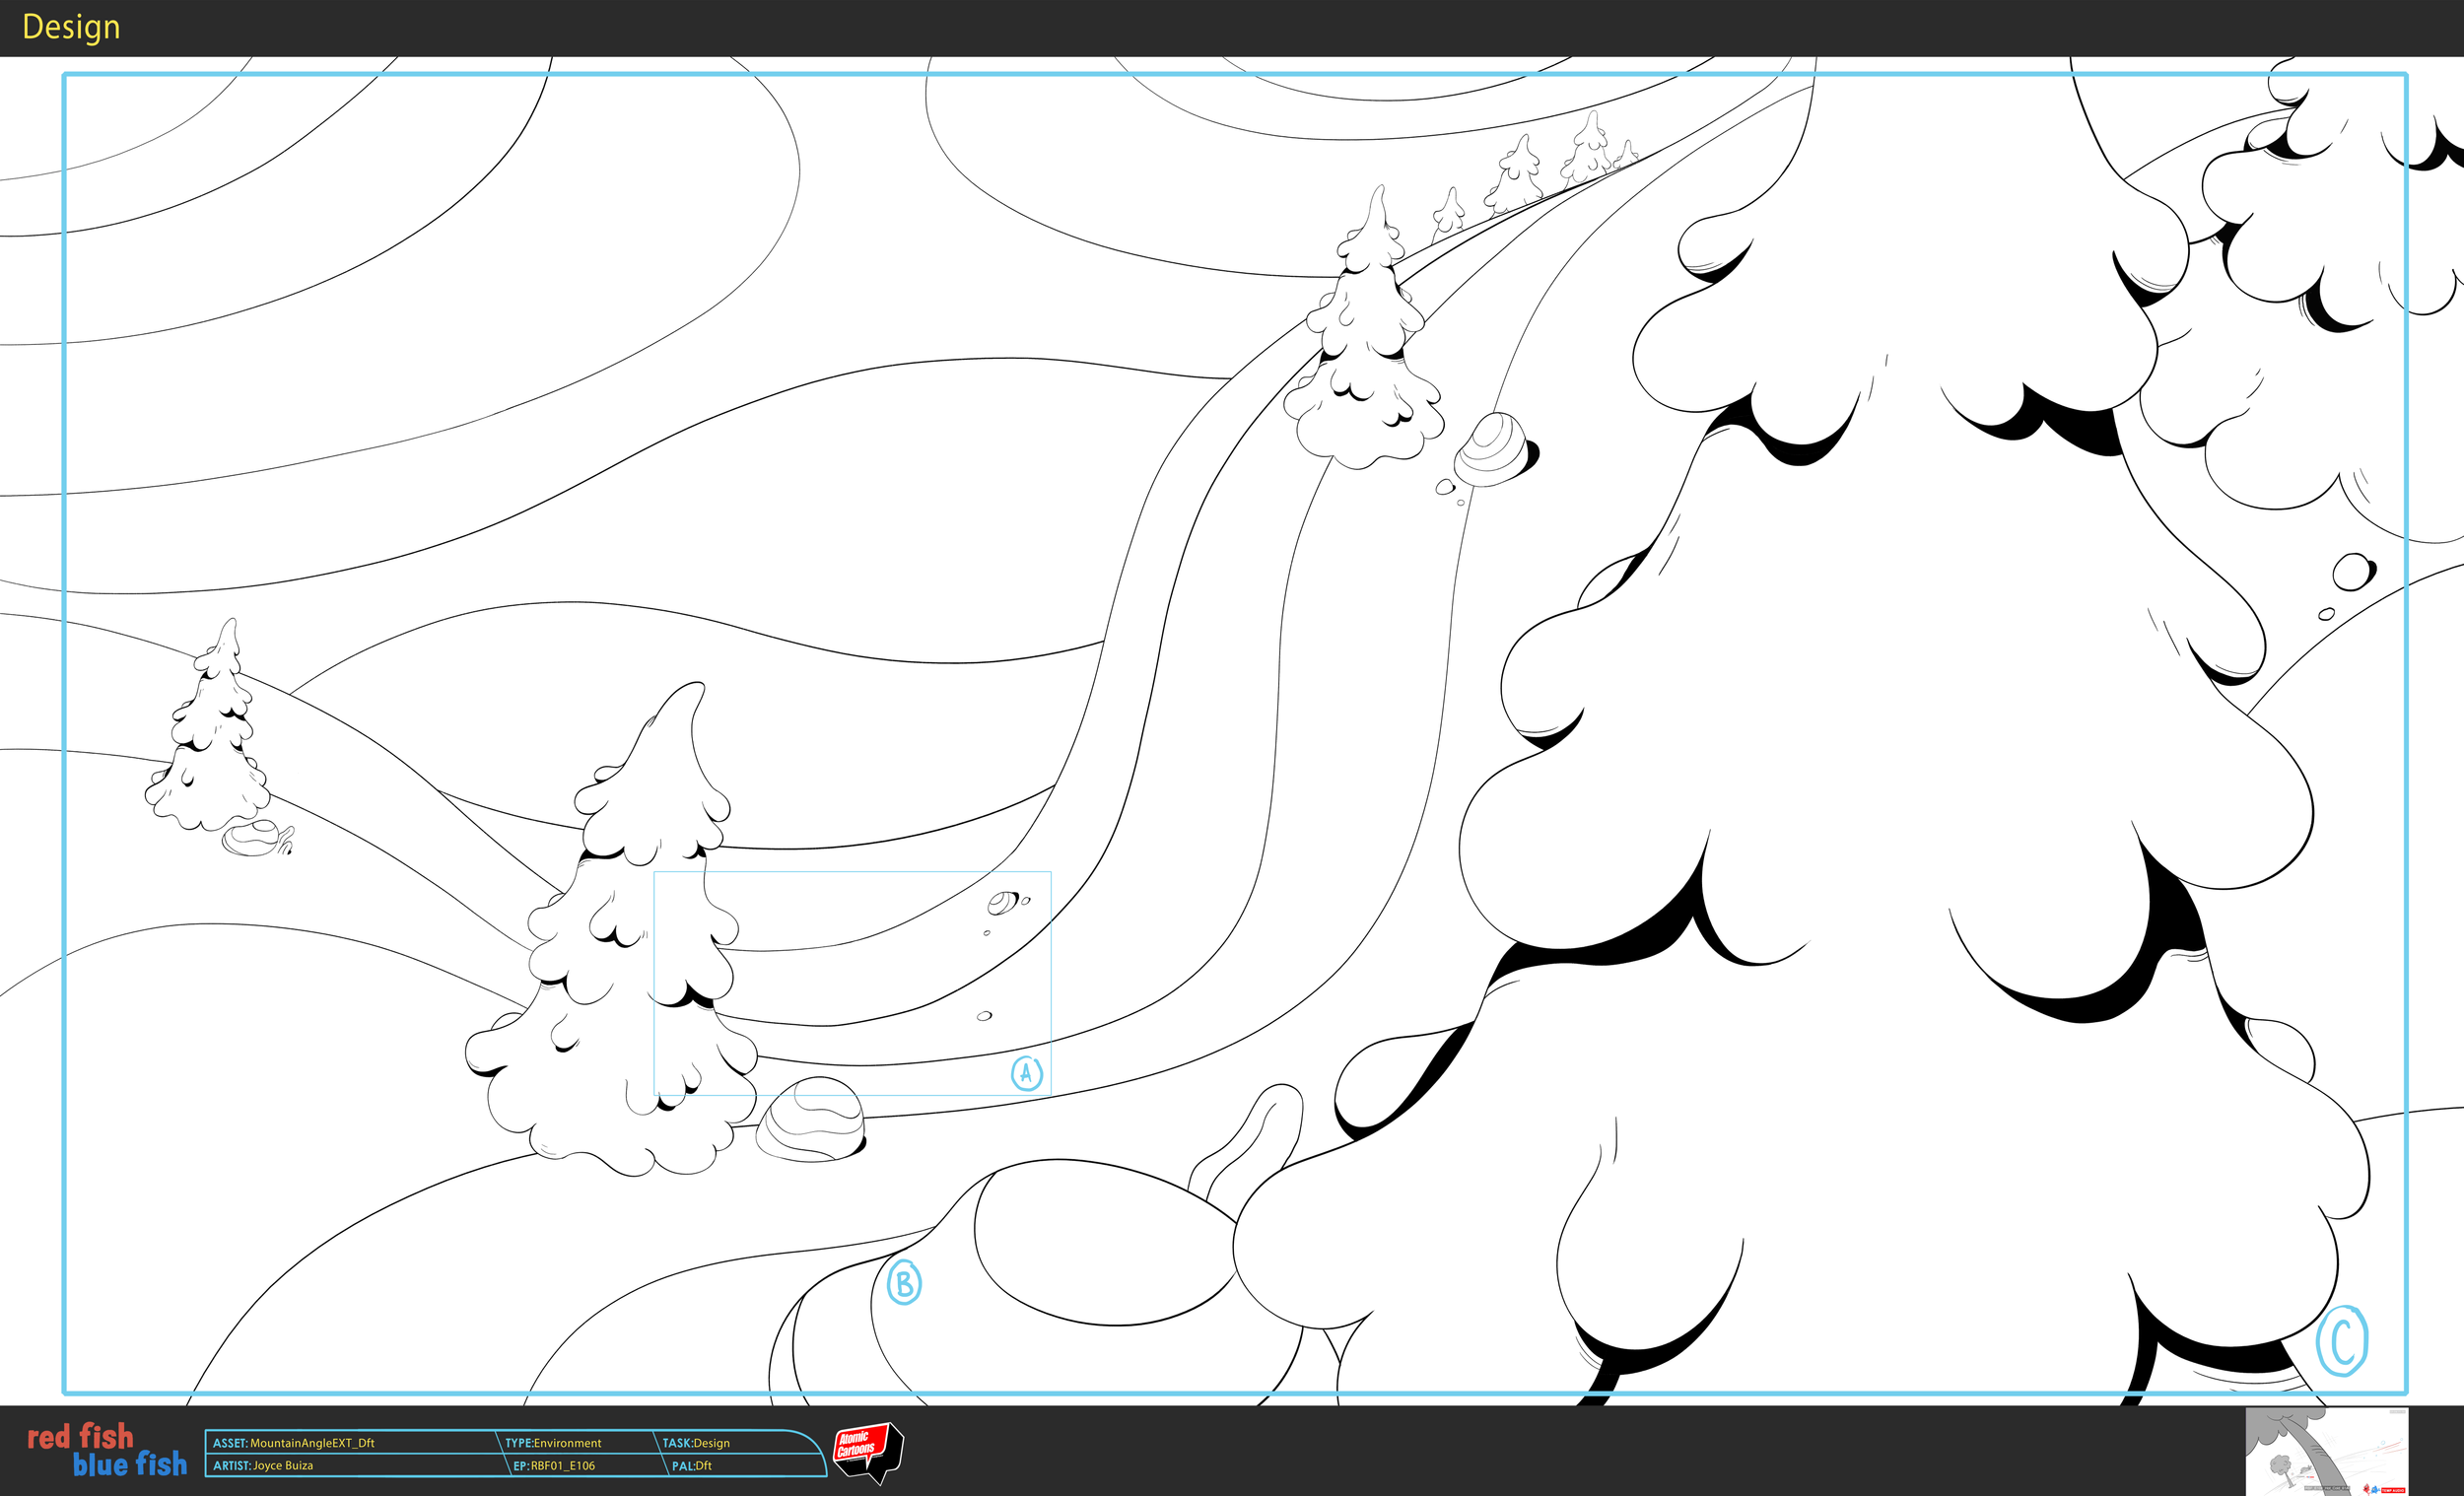This screenshot has width=2464, height=1496.
Task: Click the circled B marker
Action: coord(904,1283)
